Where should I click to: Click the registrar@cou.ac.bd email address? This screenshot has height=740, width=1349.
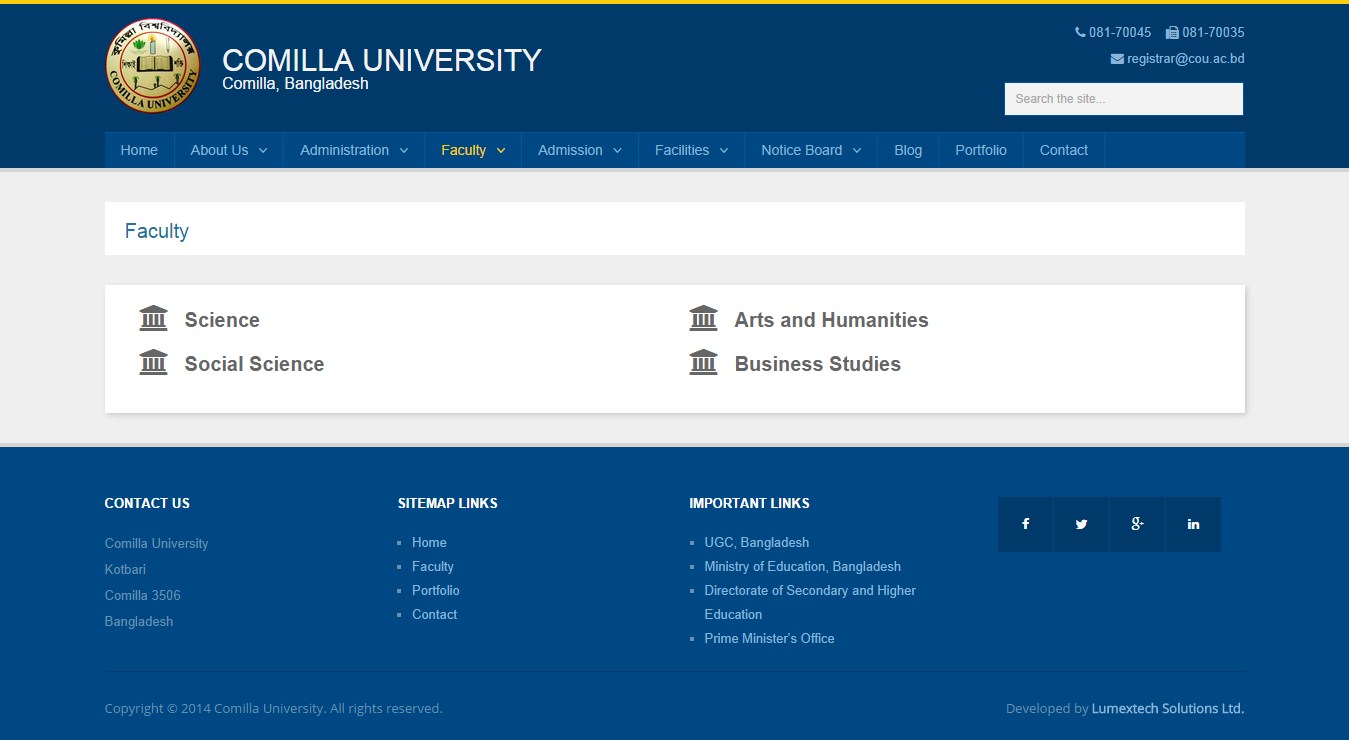pos(1185,59)
